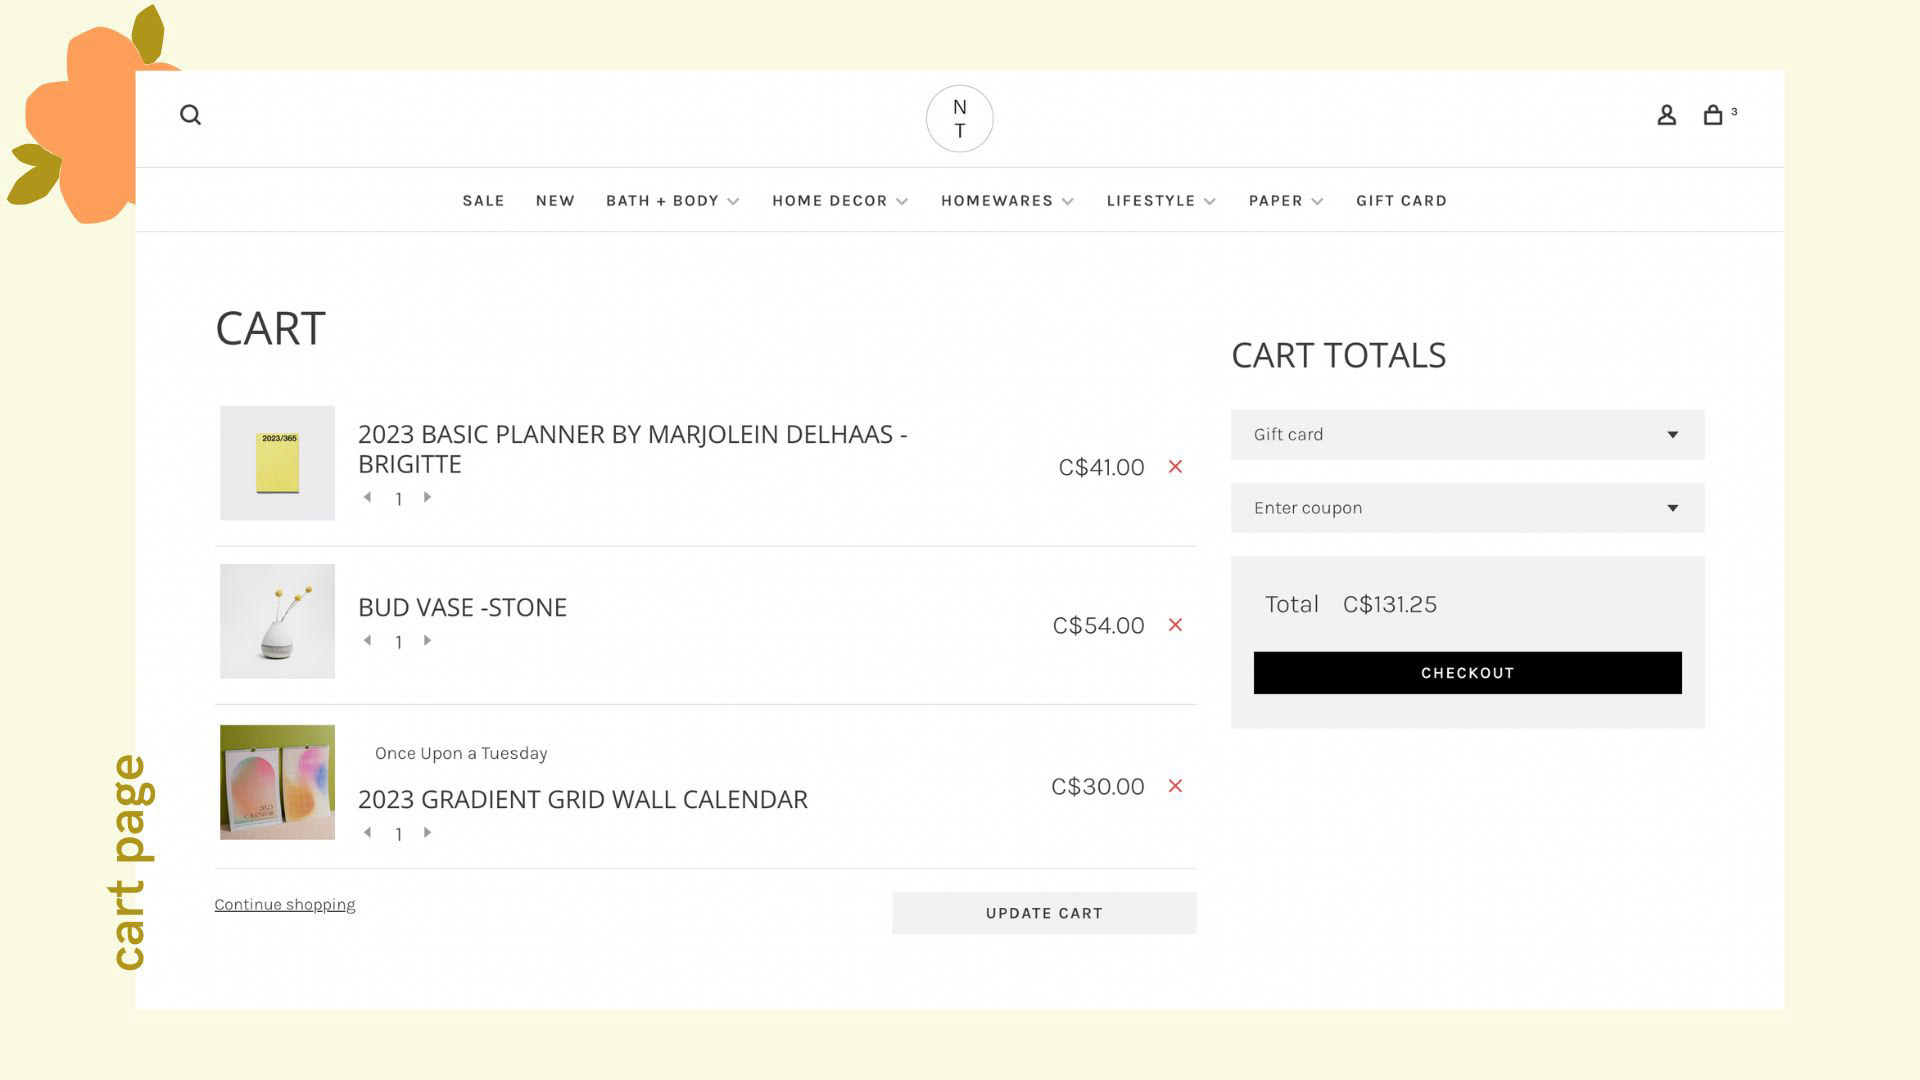Click the search magnifier icon
1920x1080 pixels.
click(x=190, y=115)
